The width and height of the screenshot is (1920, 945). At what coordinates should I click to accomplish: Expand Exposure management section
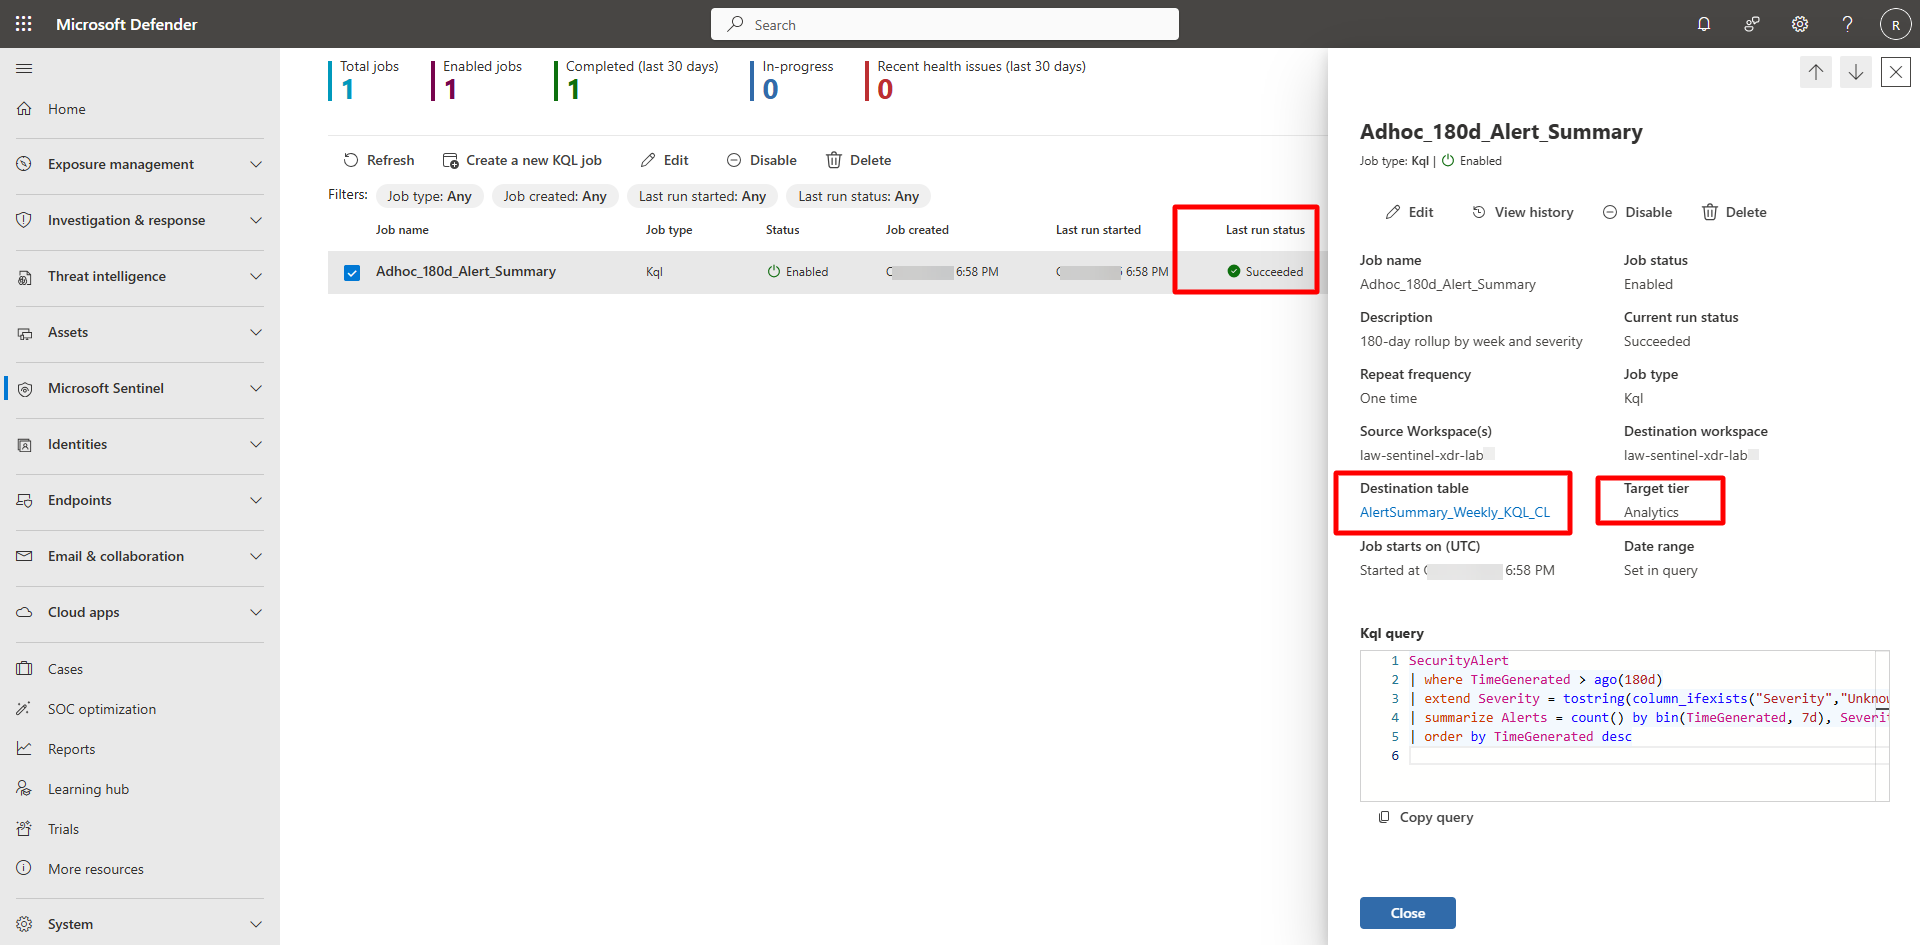pyautogui.click(x=140, y=164)
